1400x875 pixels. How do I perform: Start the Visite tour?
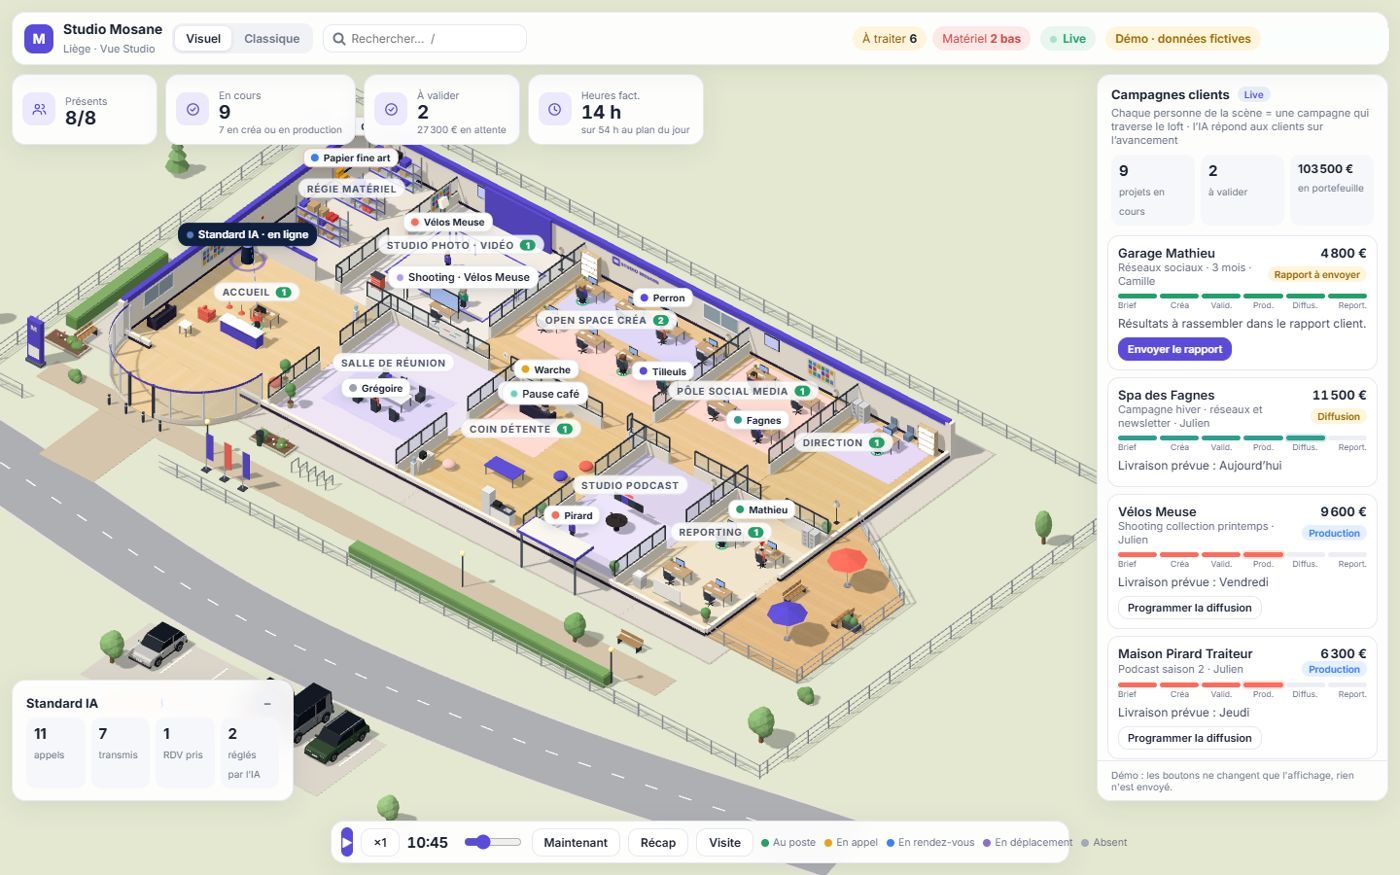click(725, 842)
